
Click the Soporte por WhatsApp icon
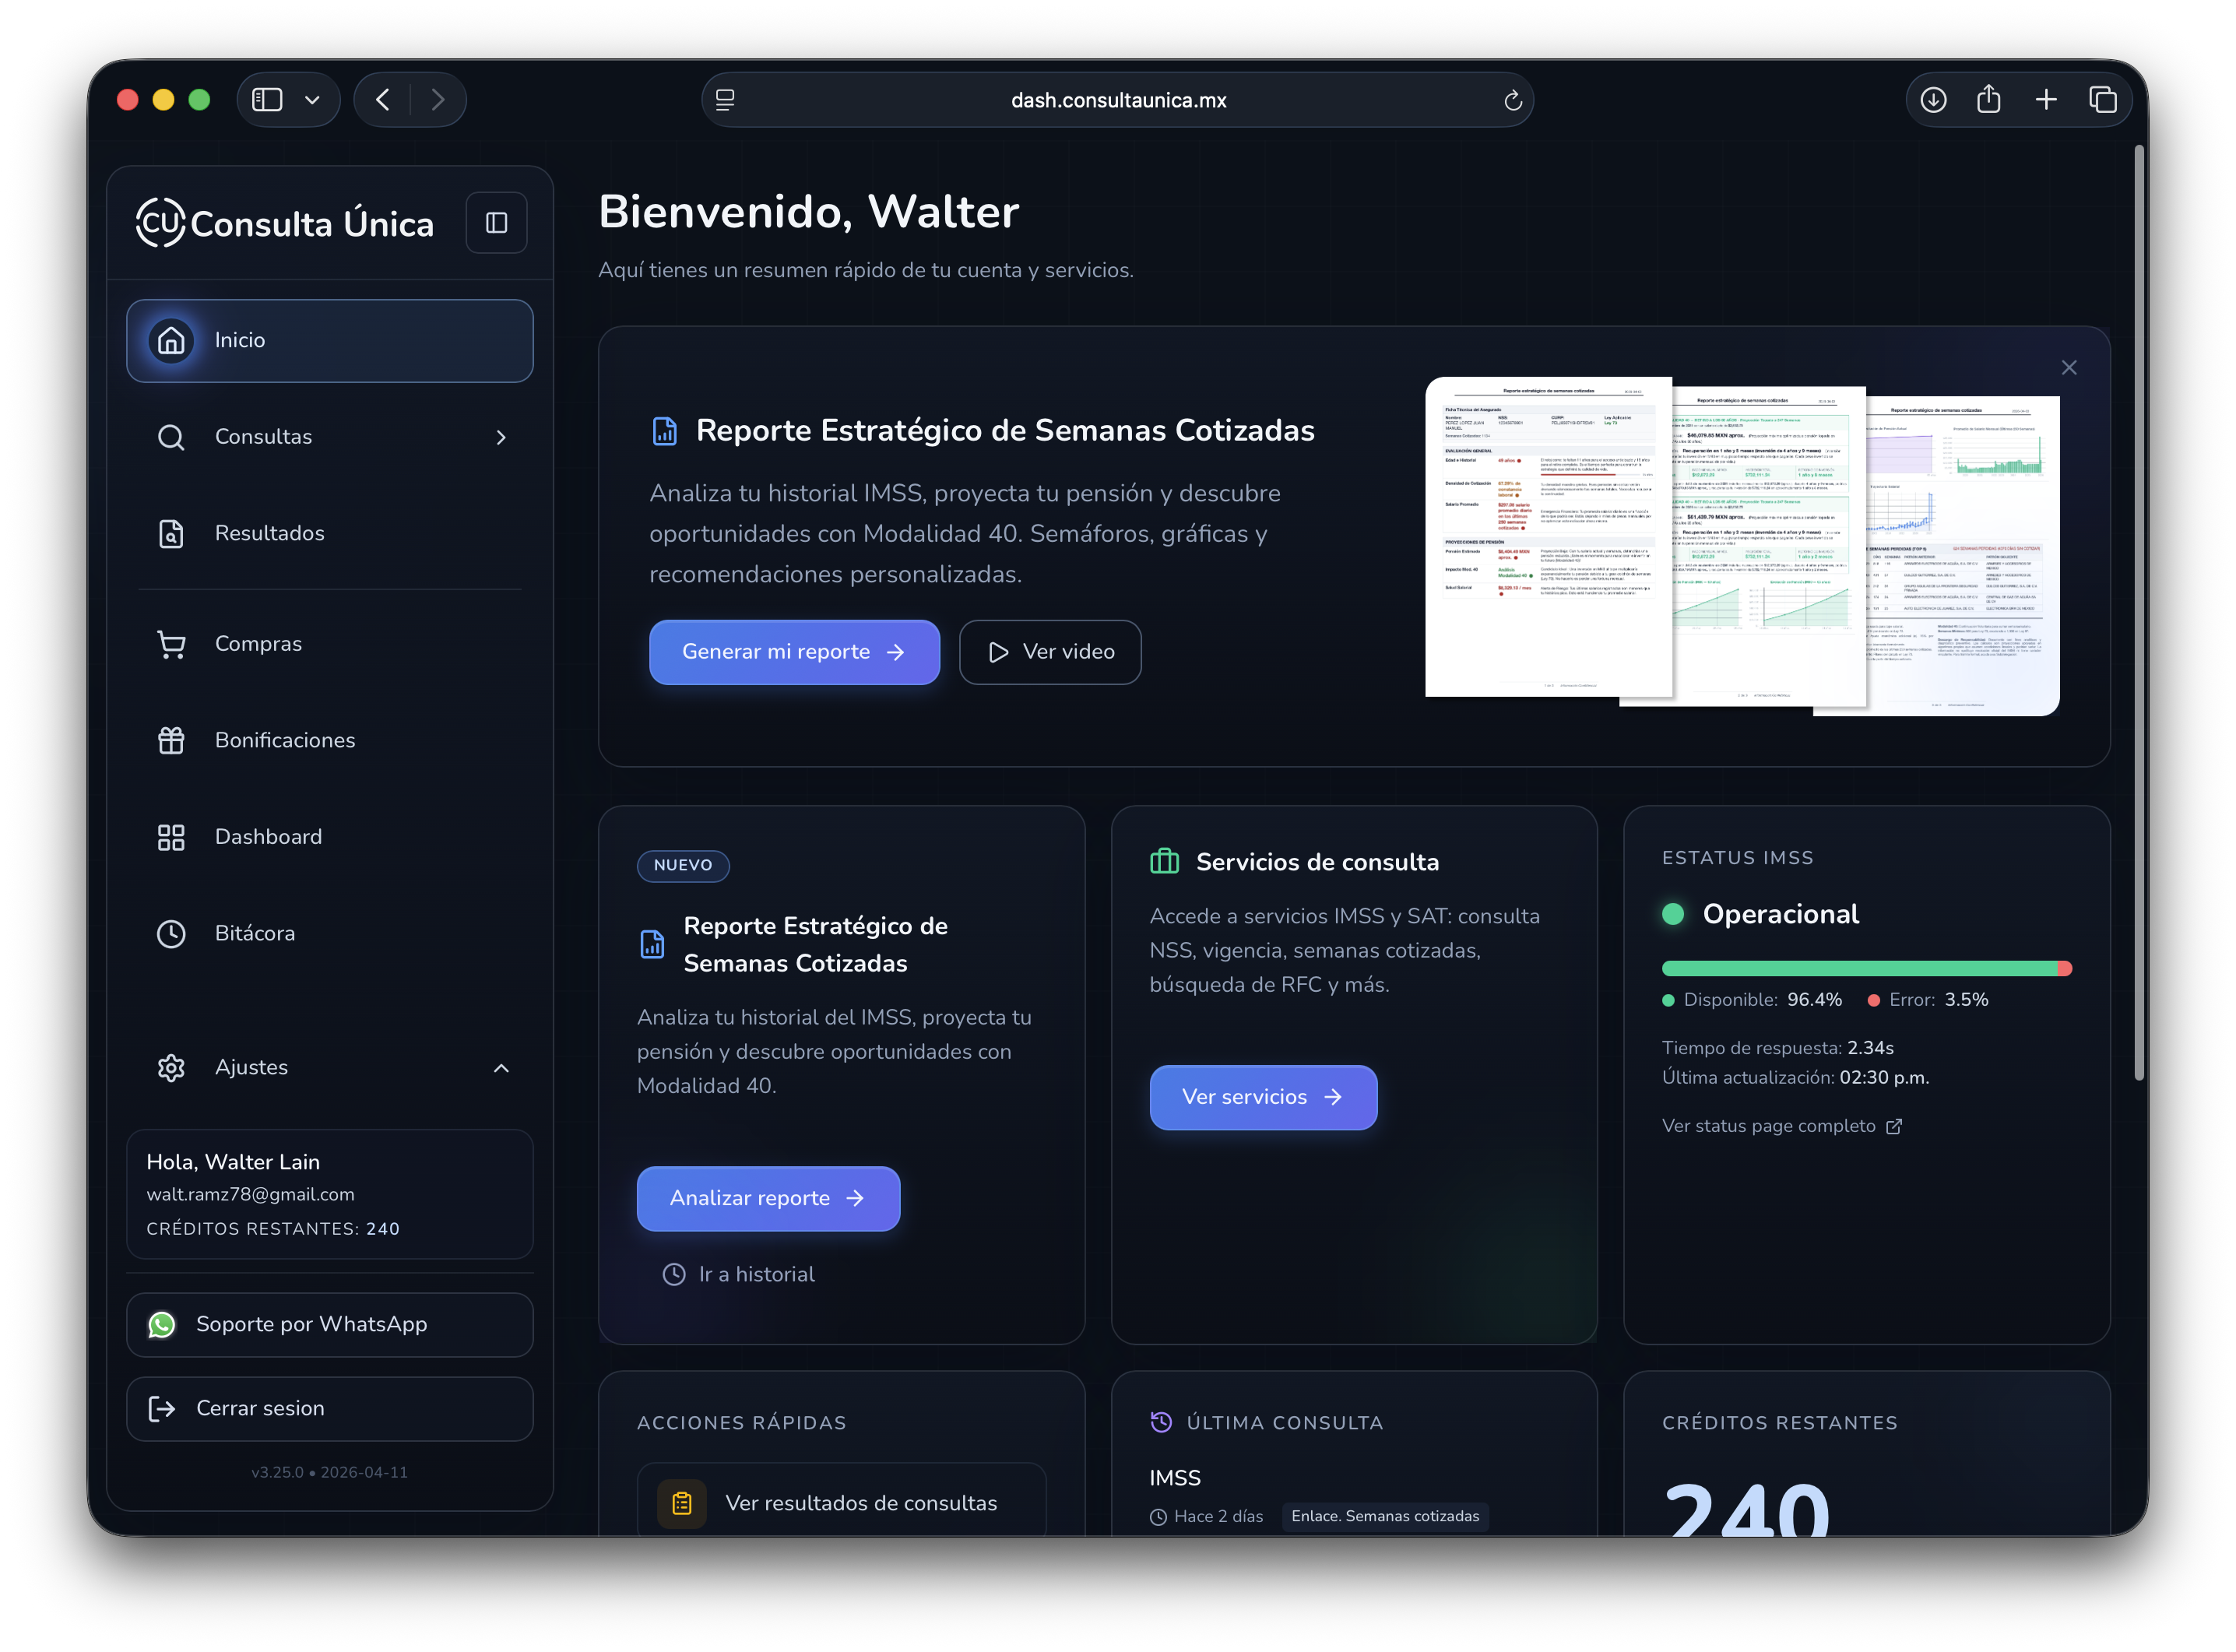coord(162,1324)
